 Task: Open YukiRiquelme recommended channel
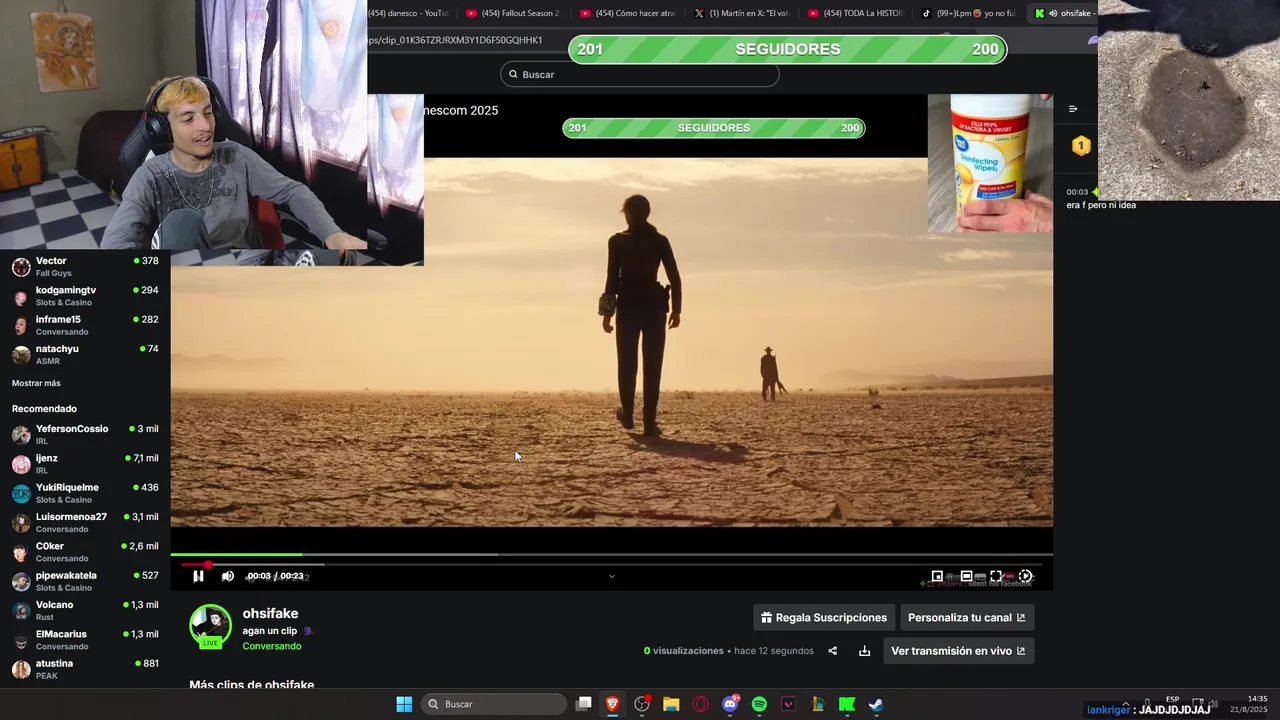pos(85,493)
